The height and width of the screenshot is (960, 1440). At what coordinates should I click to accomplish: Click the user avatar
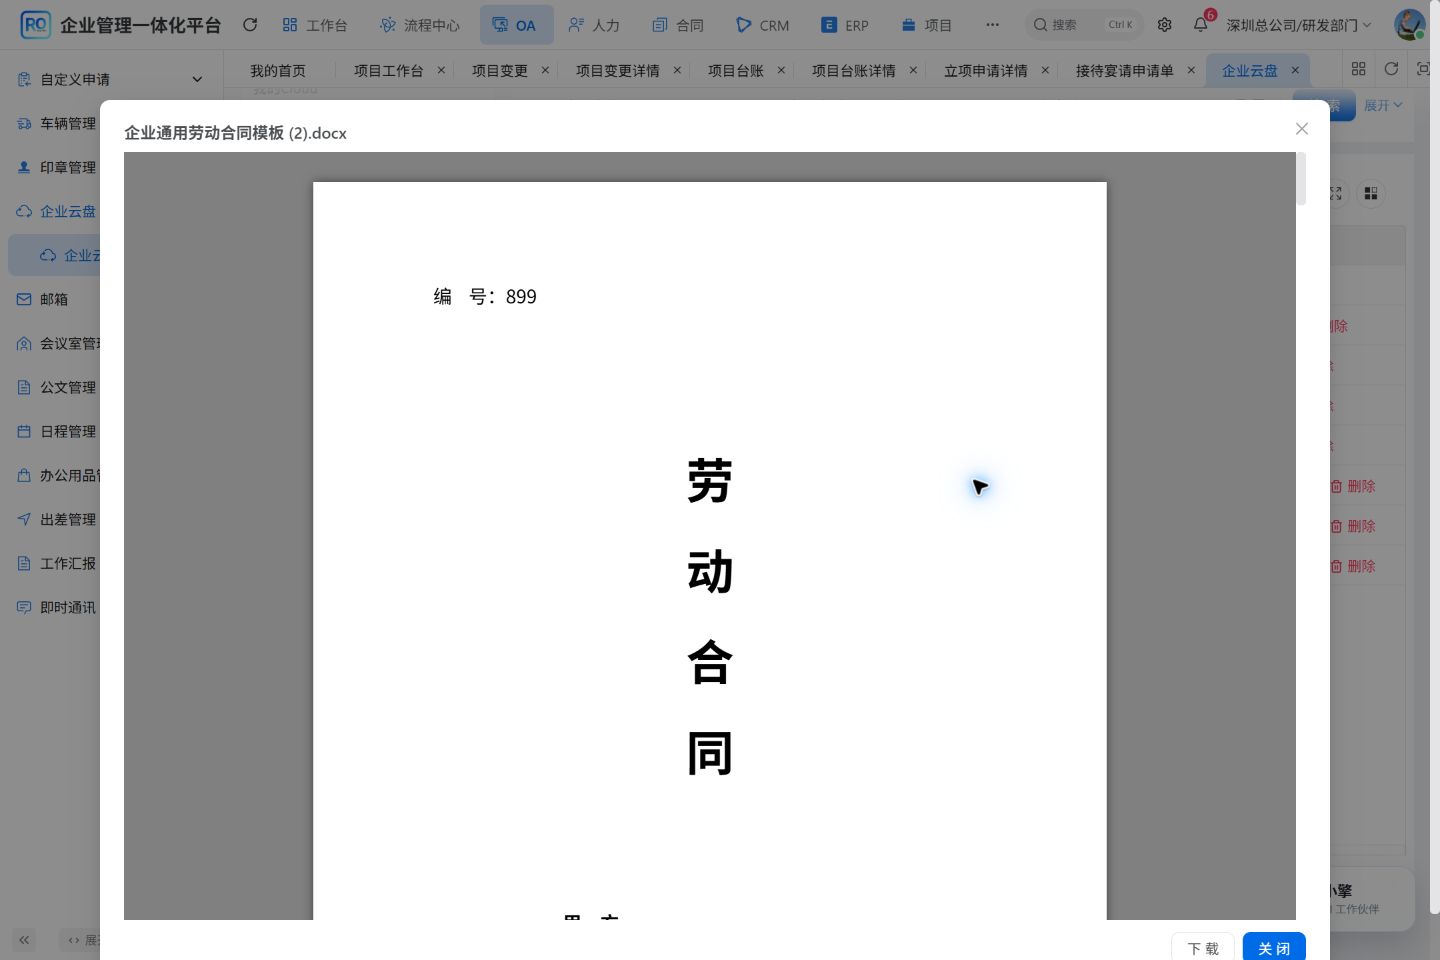click(1410, 25)
